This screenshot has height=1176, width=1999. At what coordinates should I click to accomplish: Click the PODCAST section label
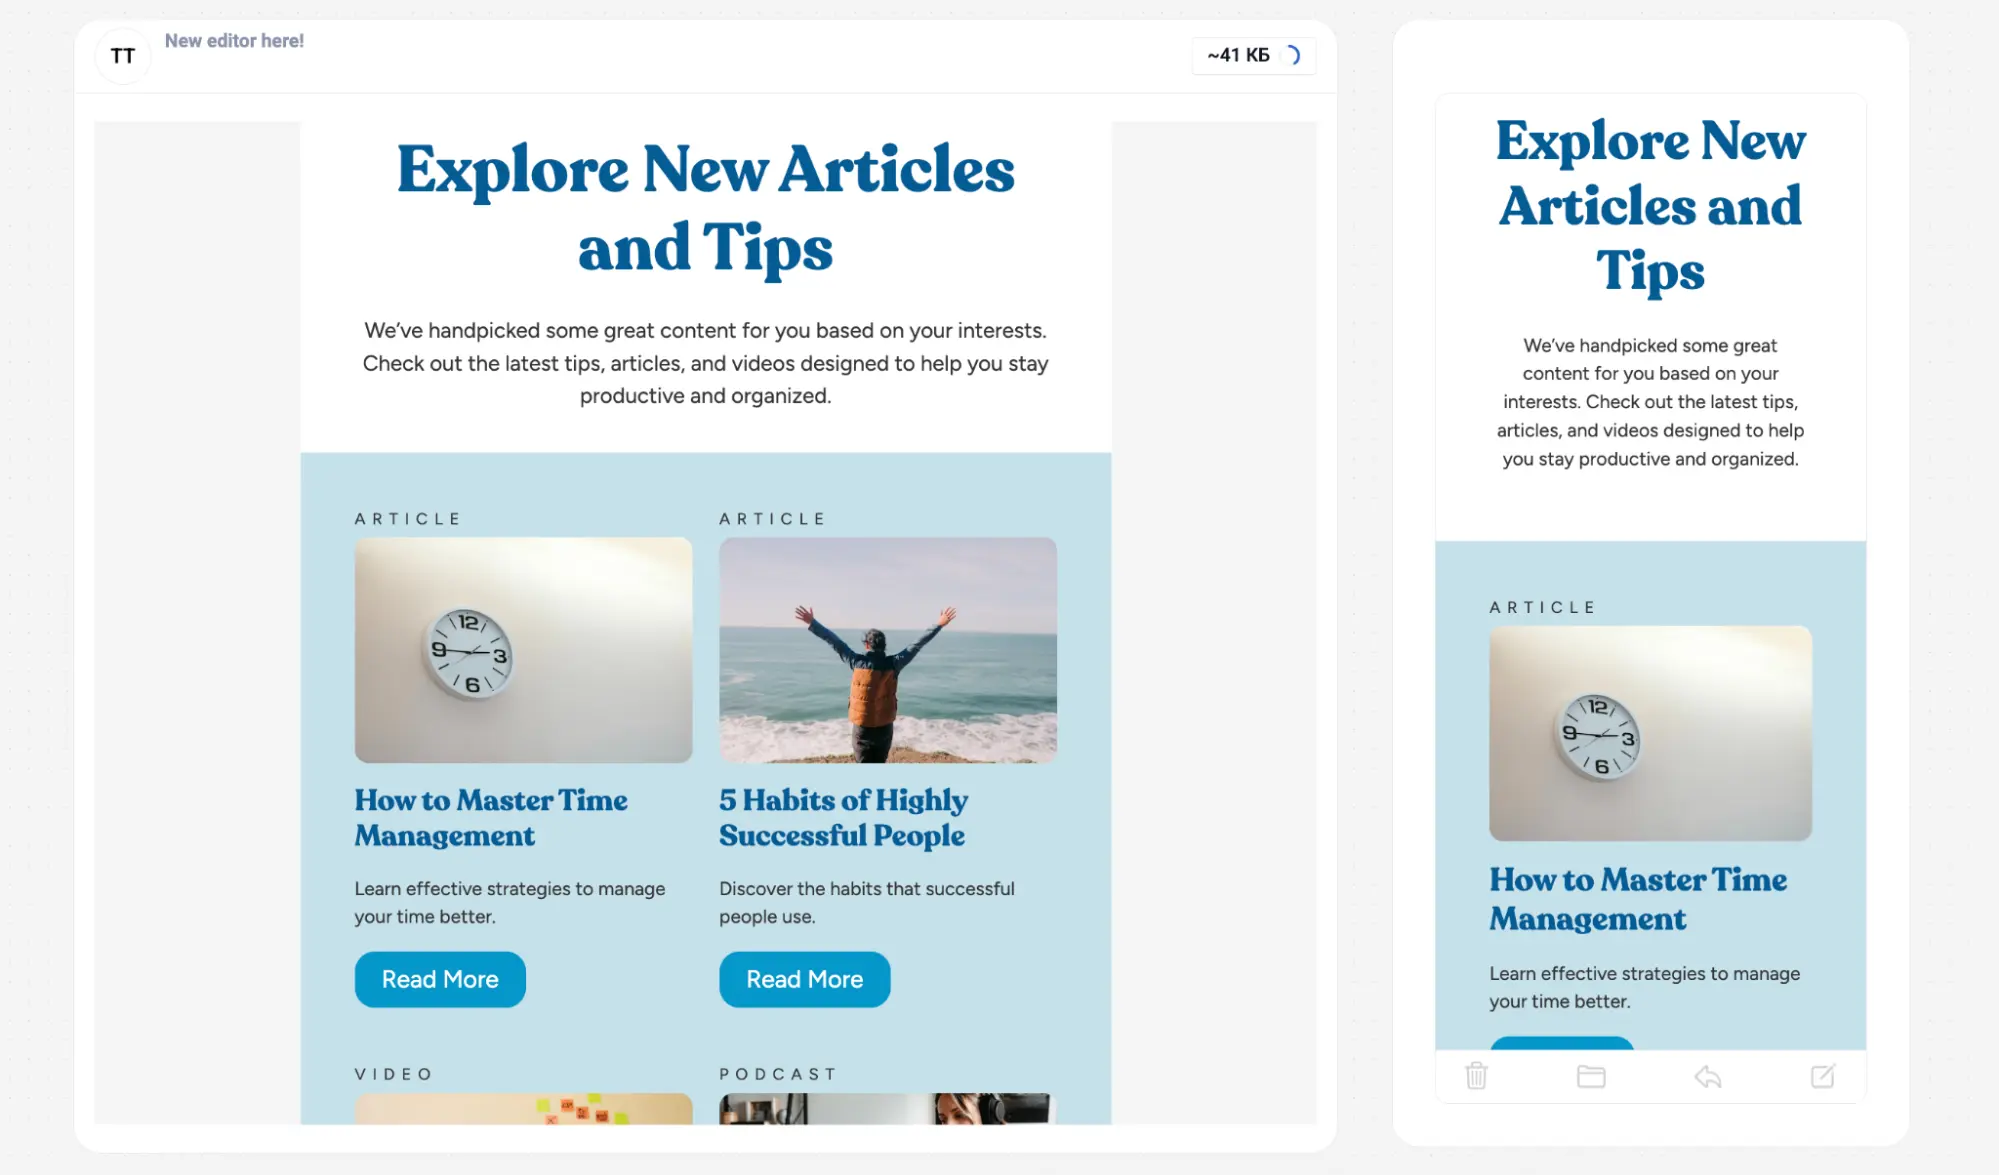pos(778,1074)
